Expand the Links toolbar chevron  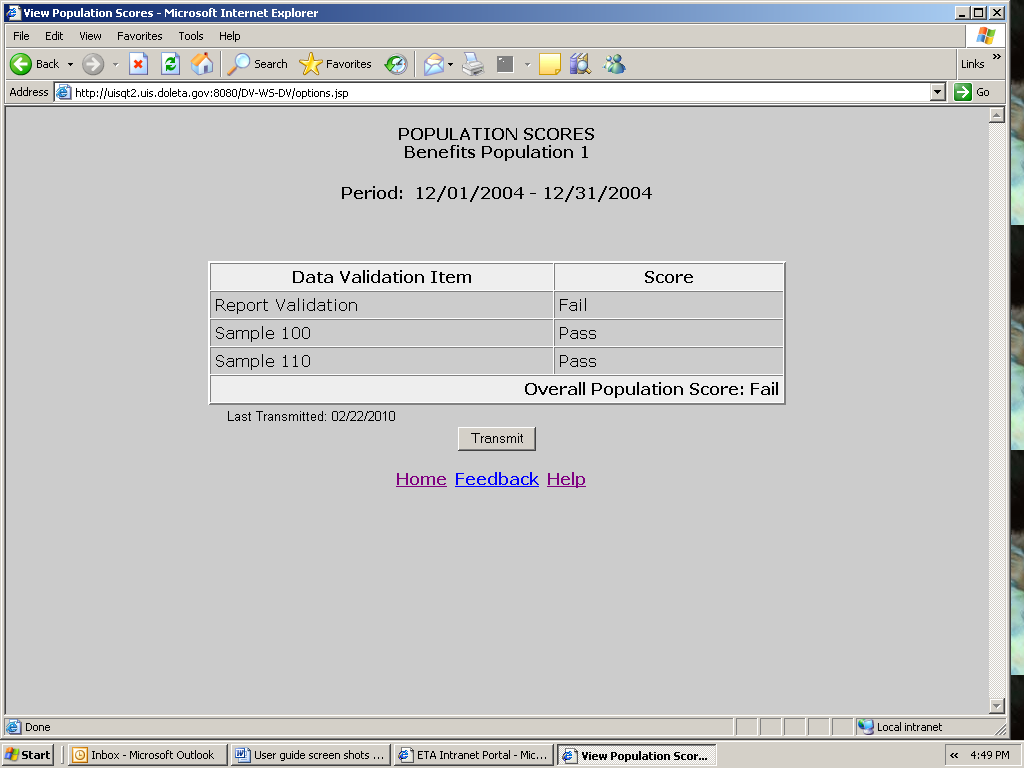[997, 57]
